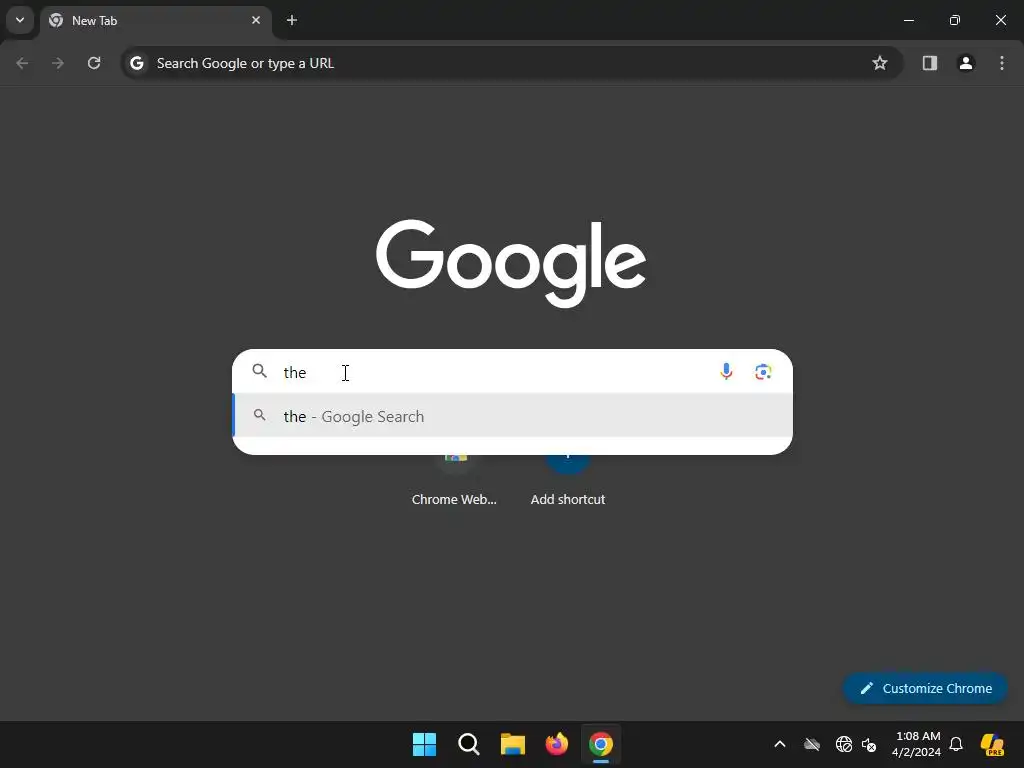This screenshot has width=1024, height=768.
Task: Click the muted volume tray icon
Action: (869, 744)
